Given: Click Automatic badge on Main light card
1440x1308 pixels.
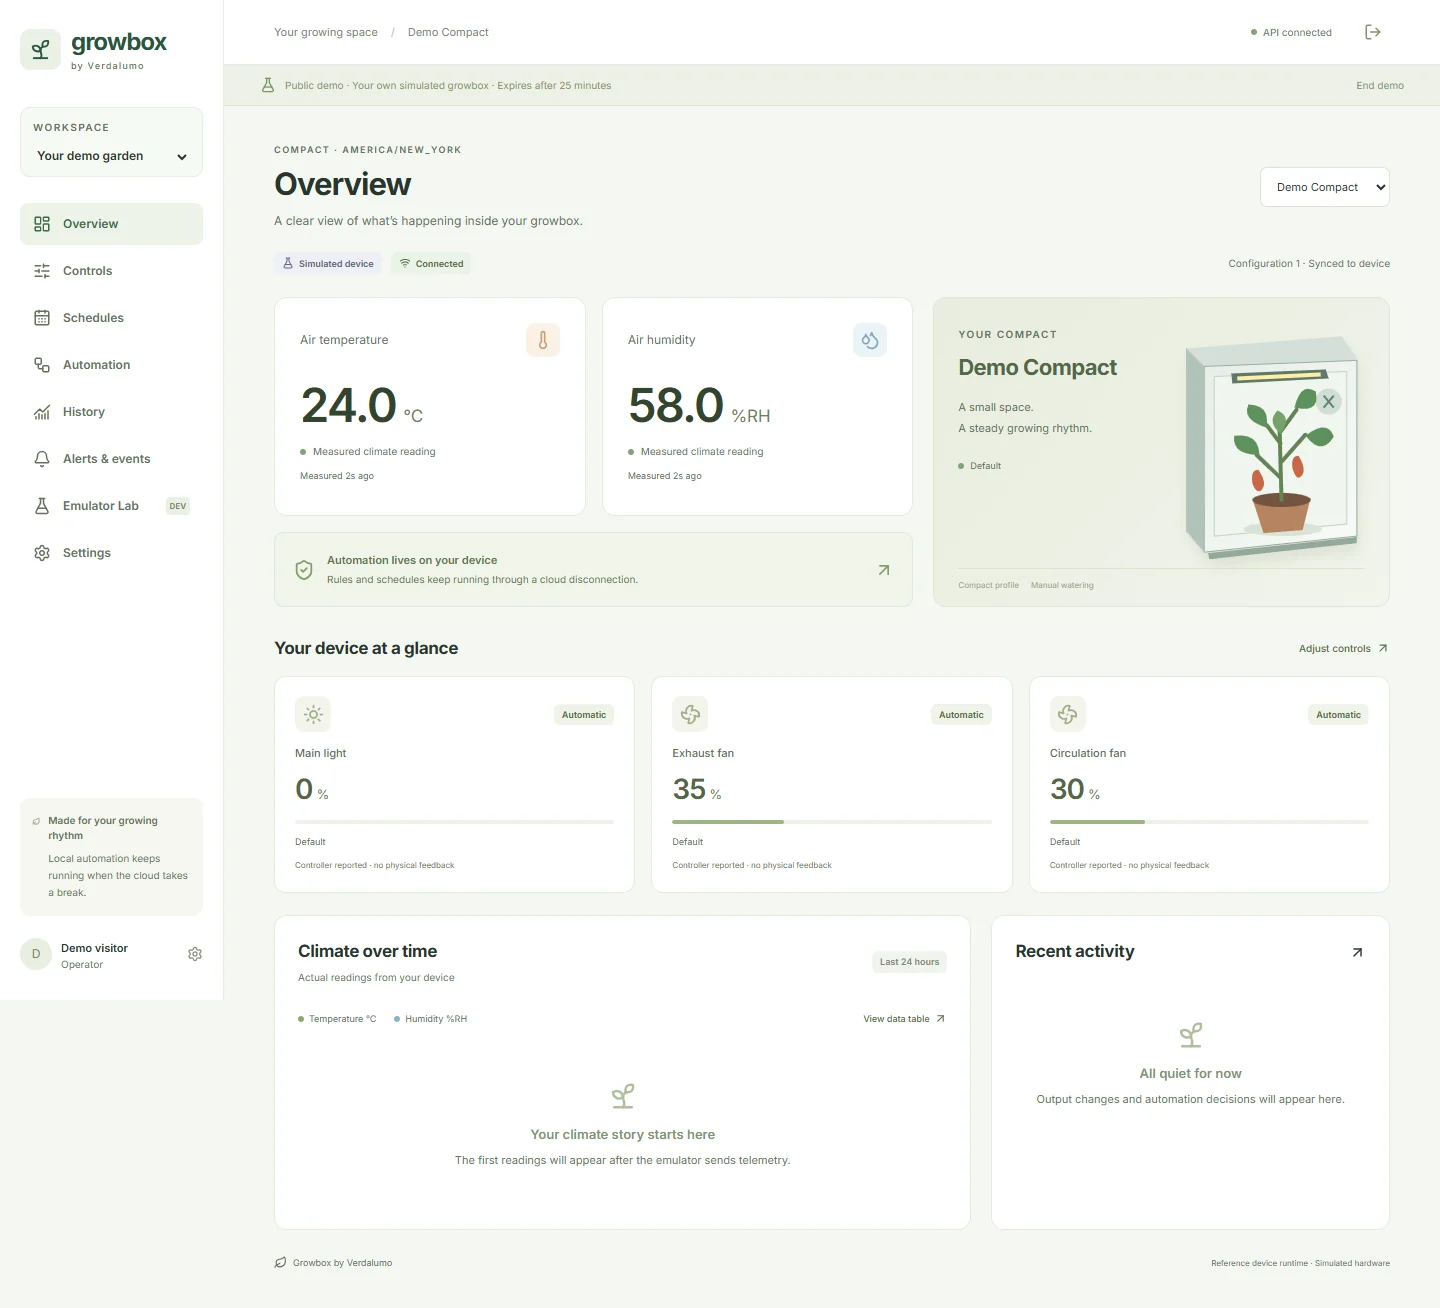Looking at the screenshot, I should [x=584, y=715].
